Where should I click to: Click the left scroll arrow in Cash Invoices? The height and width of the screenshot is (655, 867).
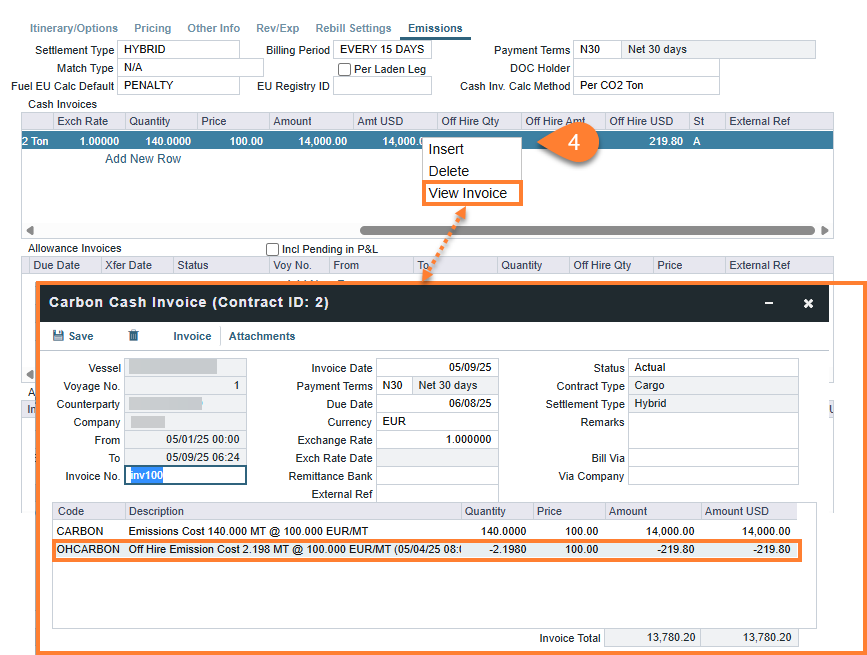pyautogui.click(x=30, y=230)
